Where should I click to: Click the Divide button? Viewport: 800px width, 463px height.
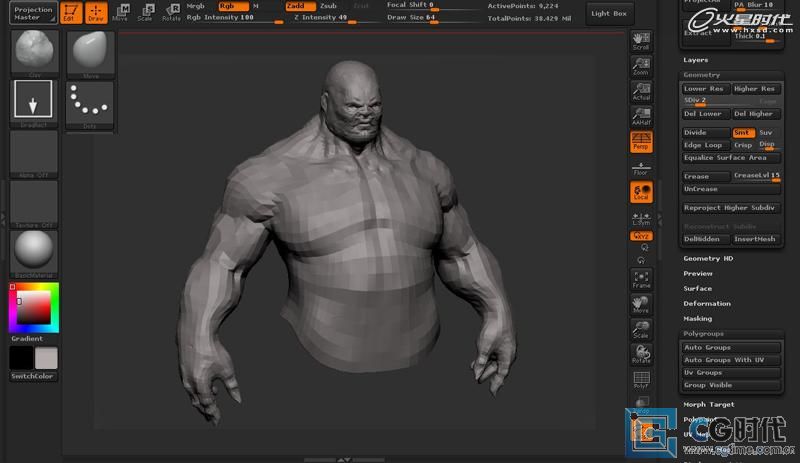click(706, 133)
